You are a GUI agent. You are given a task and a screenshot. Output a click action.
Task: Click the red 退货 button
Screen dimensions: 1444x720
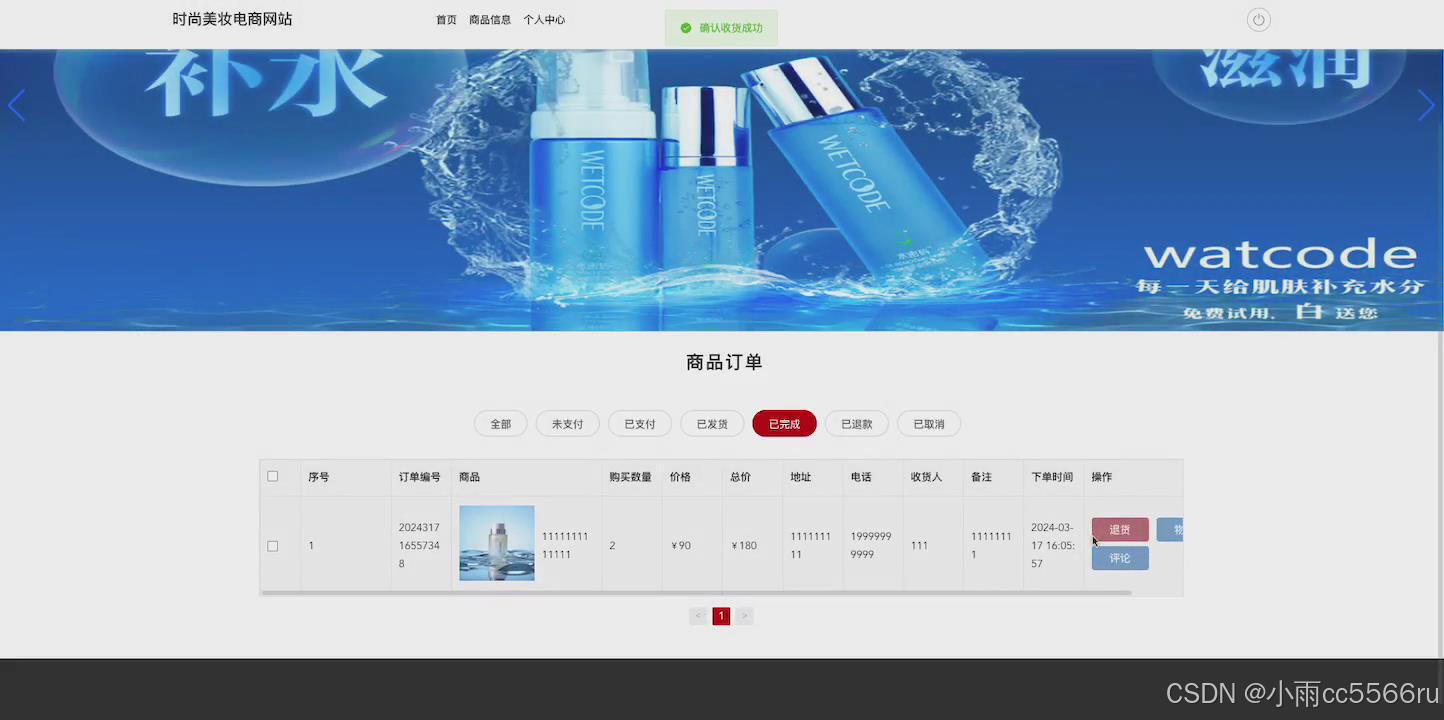(1120, 530)
